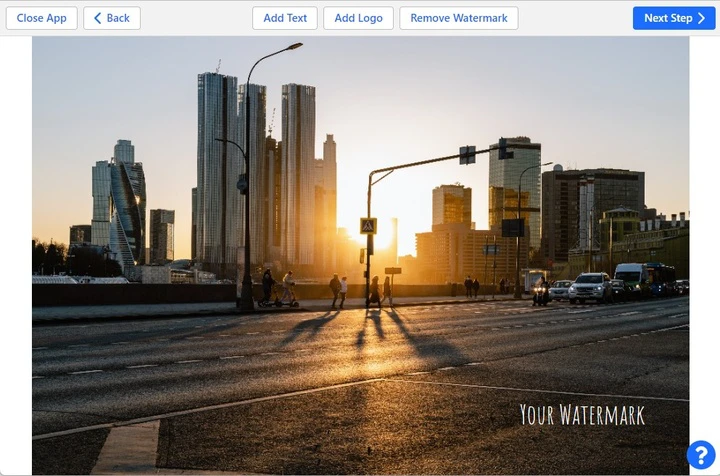720x476 pixels.
Task: Click the tallest glass tower in the skyline
Action: coord(218,170)
